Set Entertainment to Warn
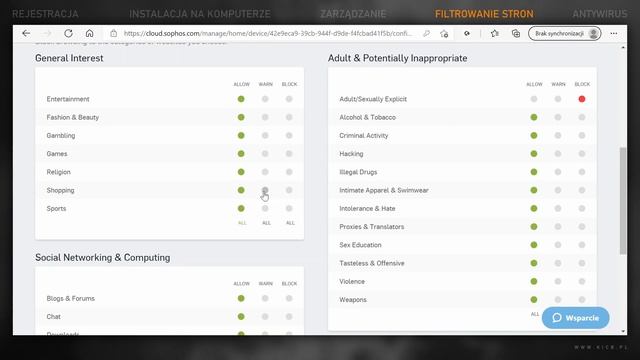The image size is (640, 360). click(265, 99)
